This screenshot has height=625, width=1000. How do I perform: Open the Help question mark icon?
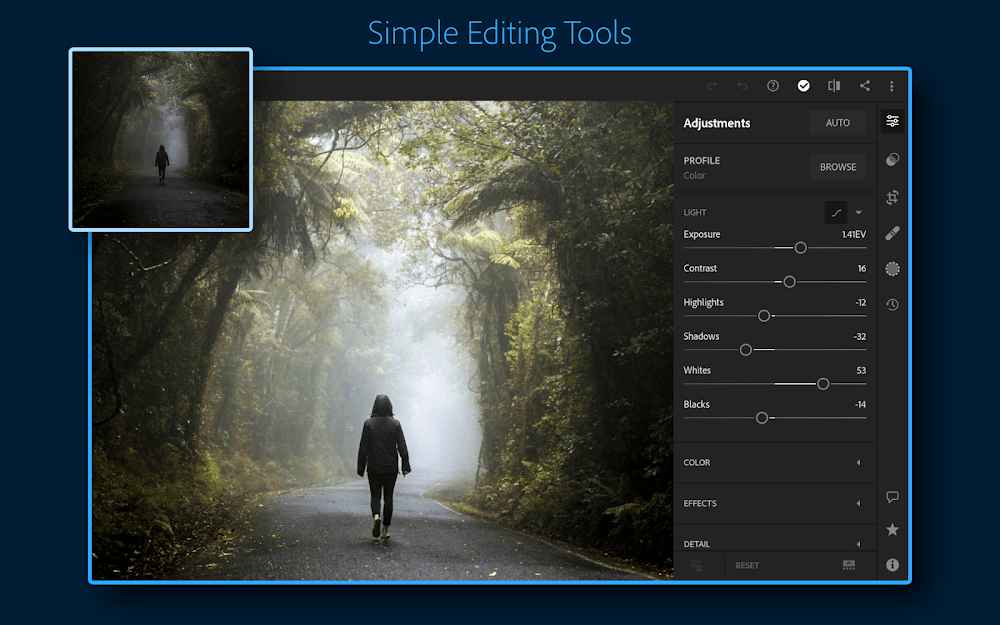click(772, 86)
